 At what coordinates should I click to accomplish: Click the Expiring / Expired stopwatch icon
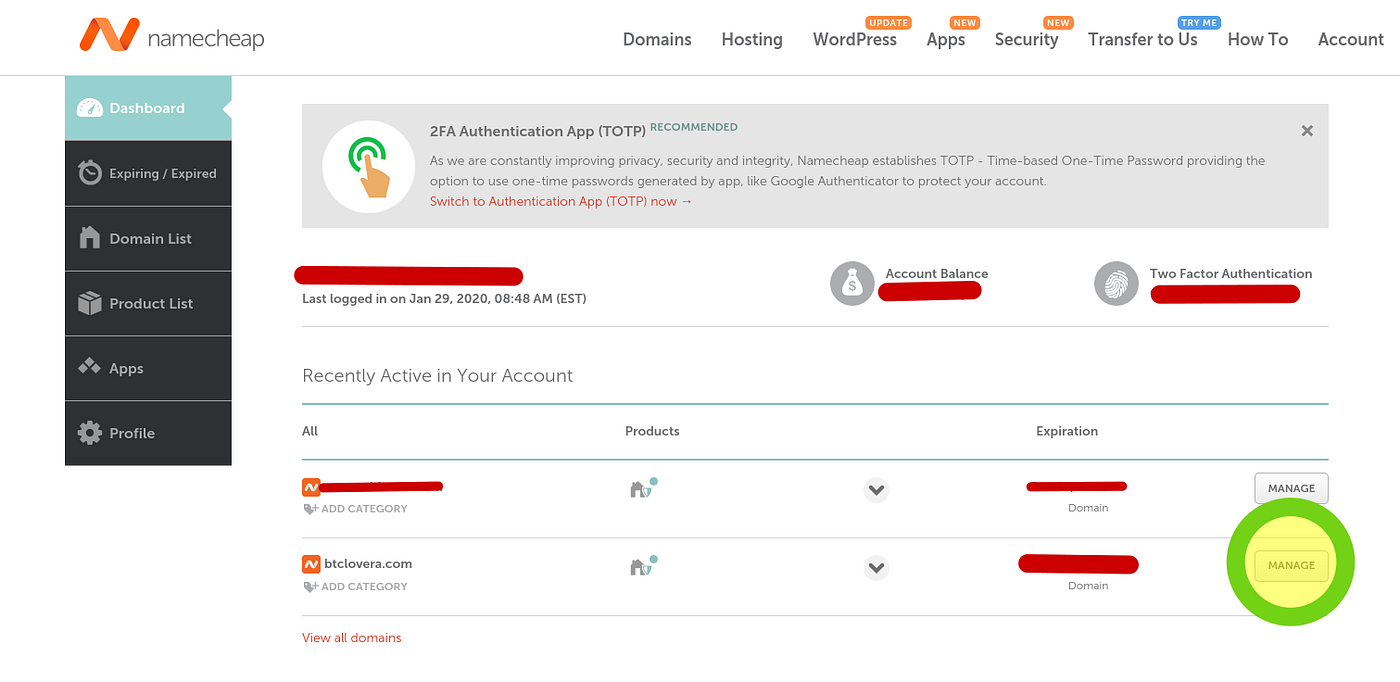[90, 172]
